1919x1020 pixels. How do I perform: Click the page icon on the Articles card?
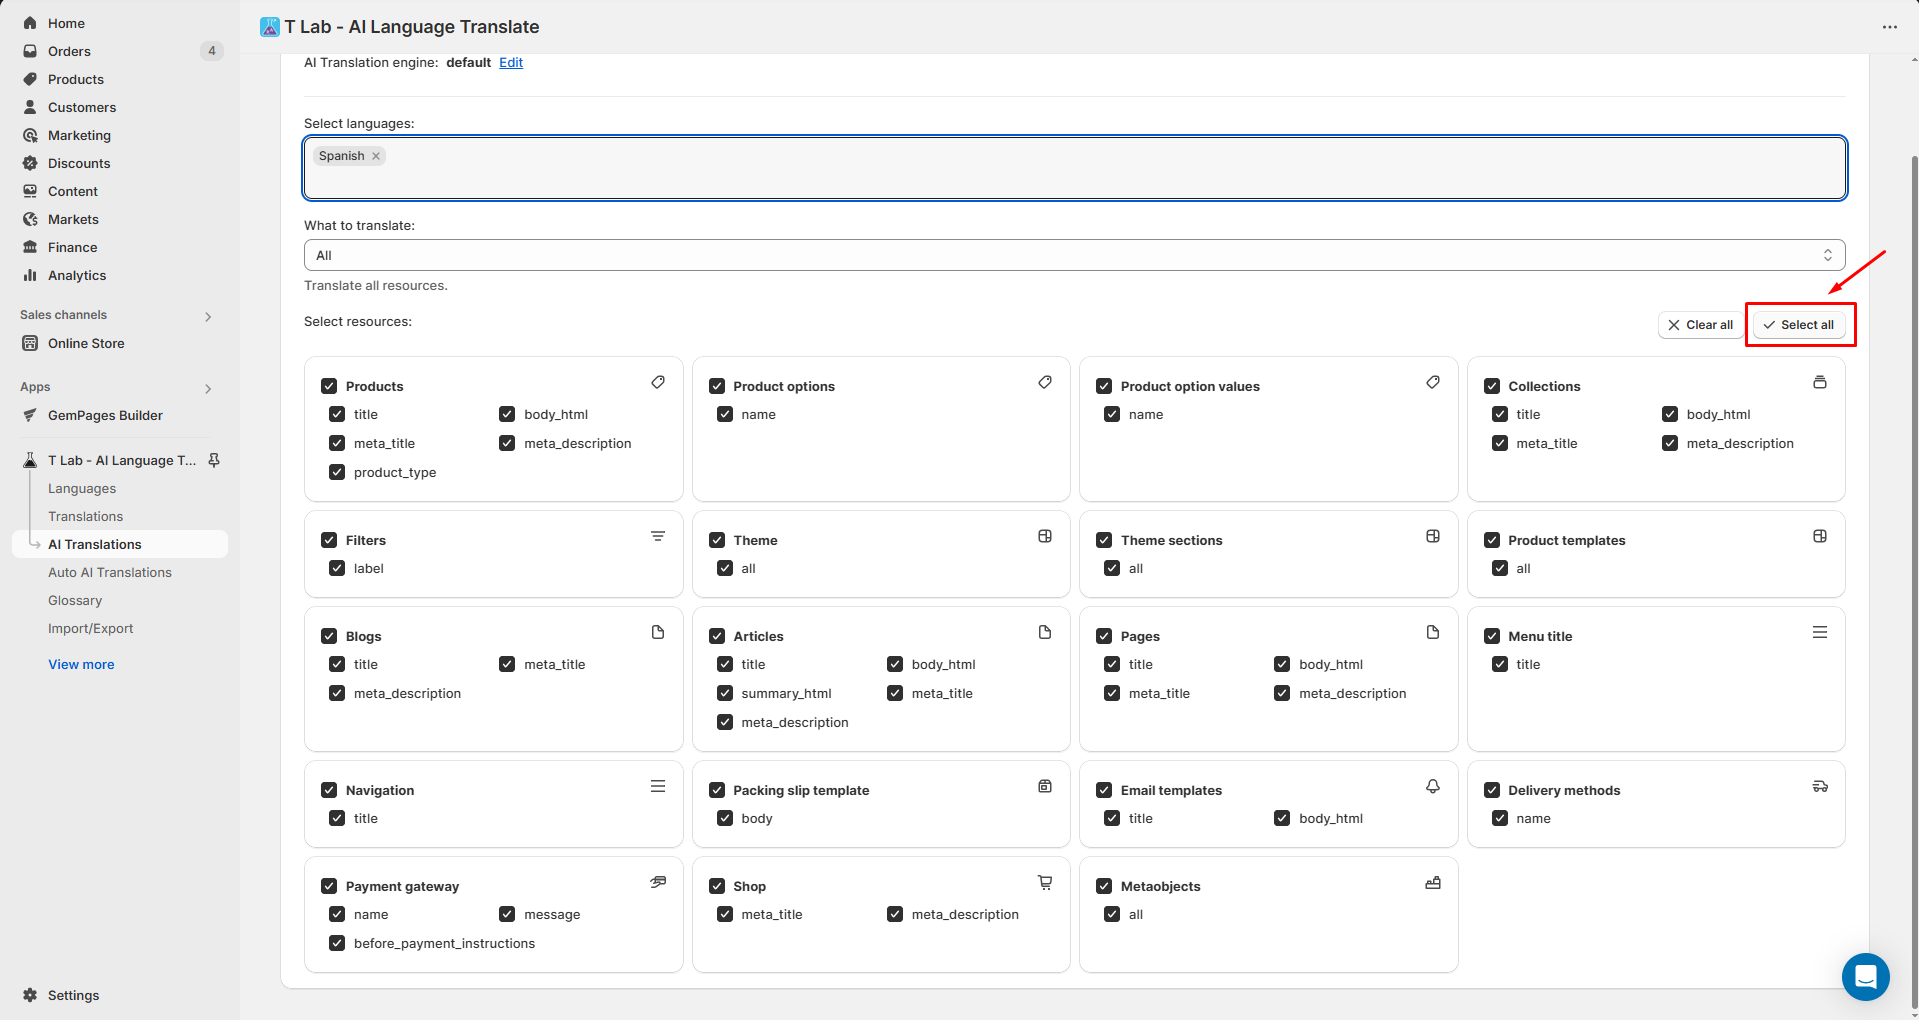point(1045,632)
